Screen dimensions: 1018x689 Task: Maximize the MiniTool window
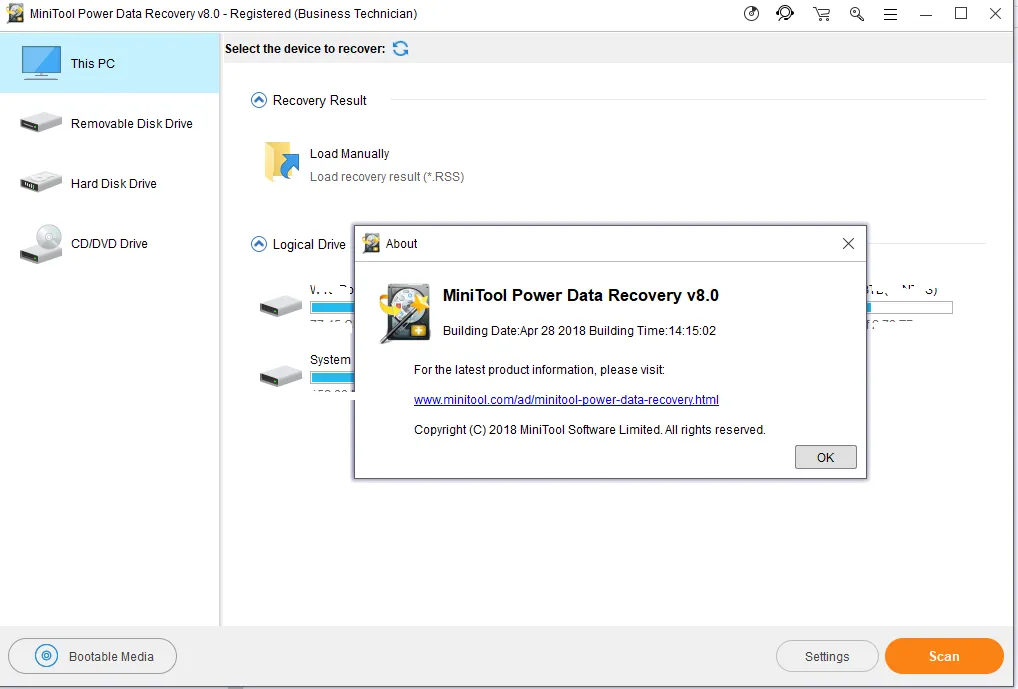click(961, 14)
